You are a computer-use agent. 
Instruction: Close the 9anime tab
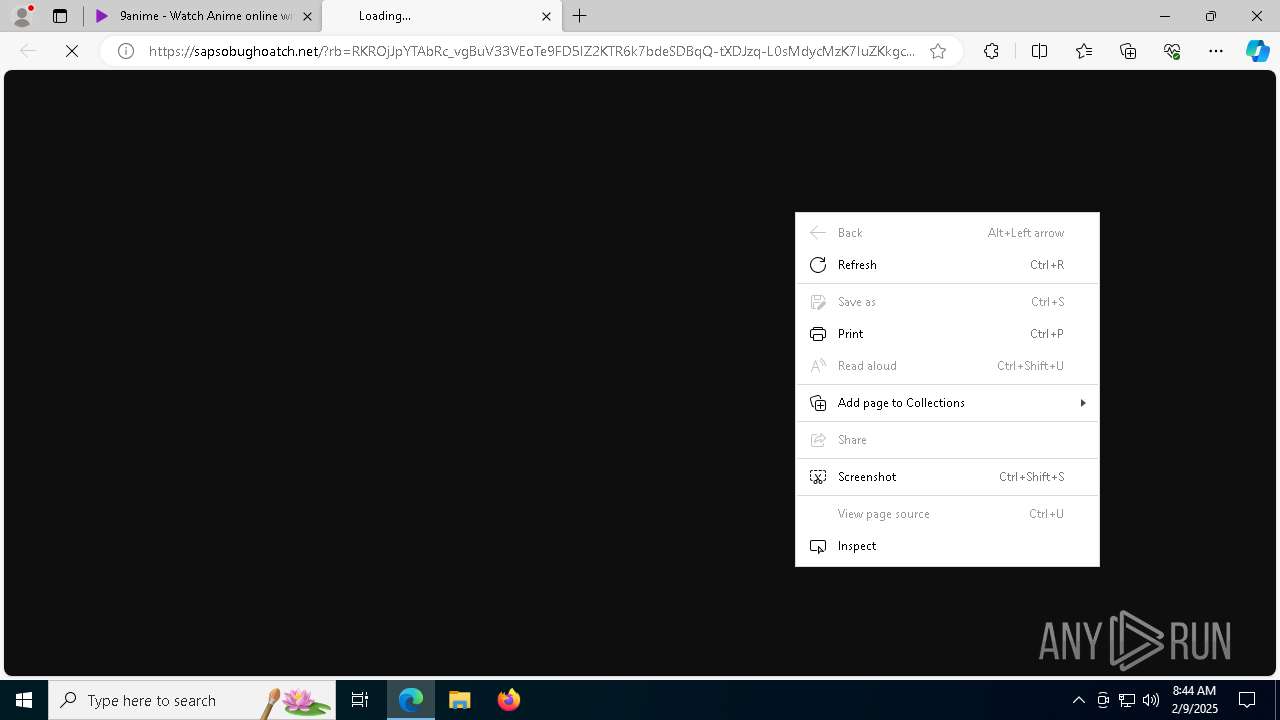[307, 16]
